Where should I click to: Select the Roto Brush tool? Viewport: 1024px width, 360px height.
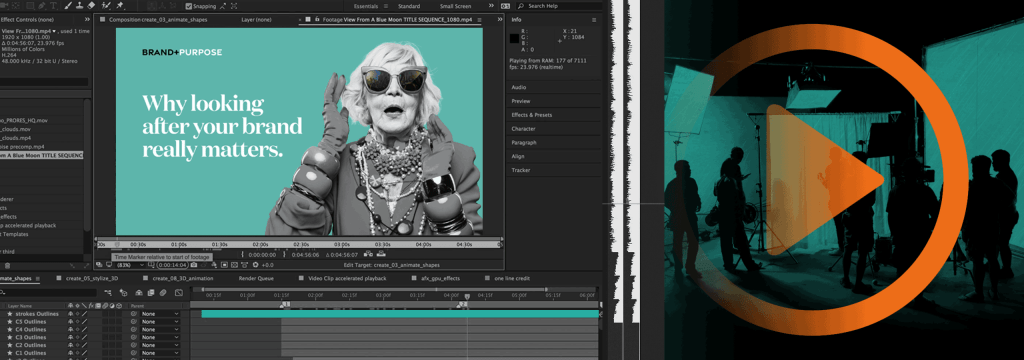coord(106,6)
